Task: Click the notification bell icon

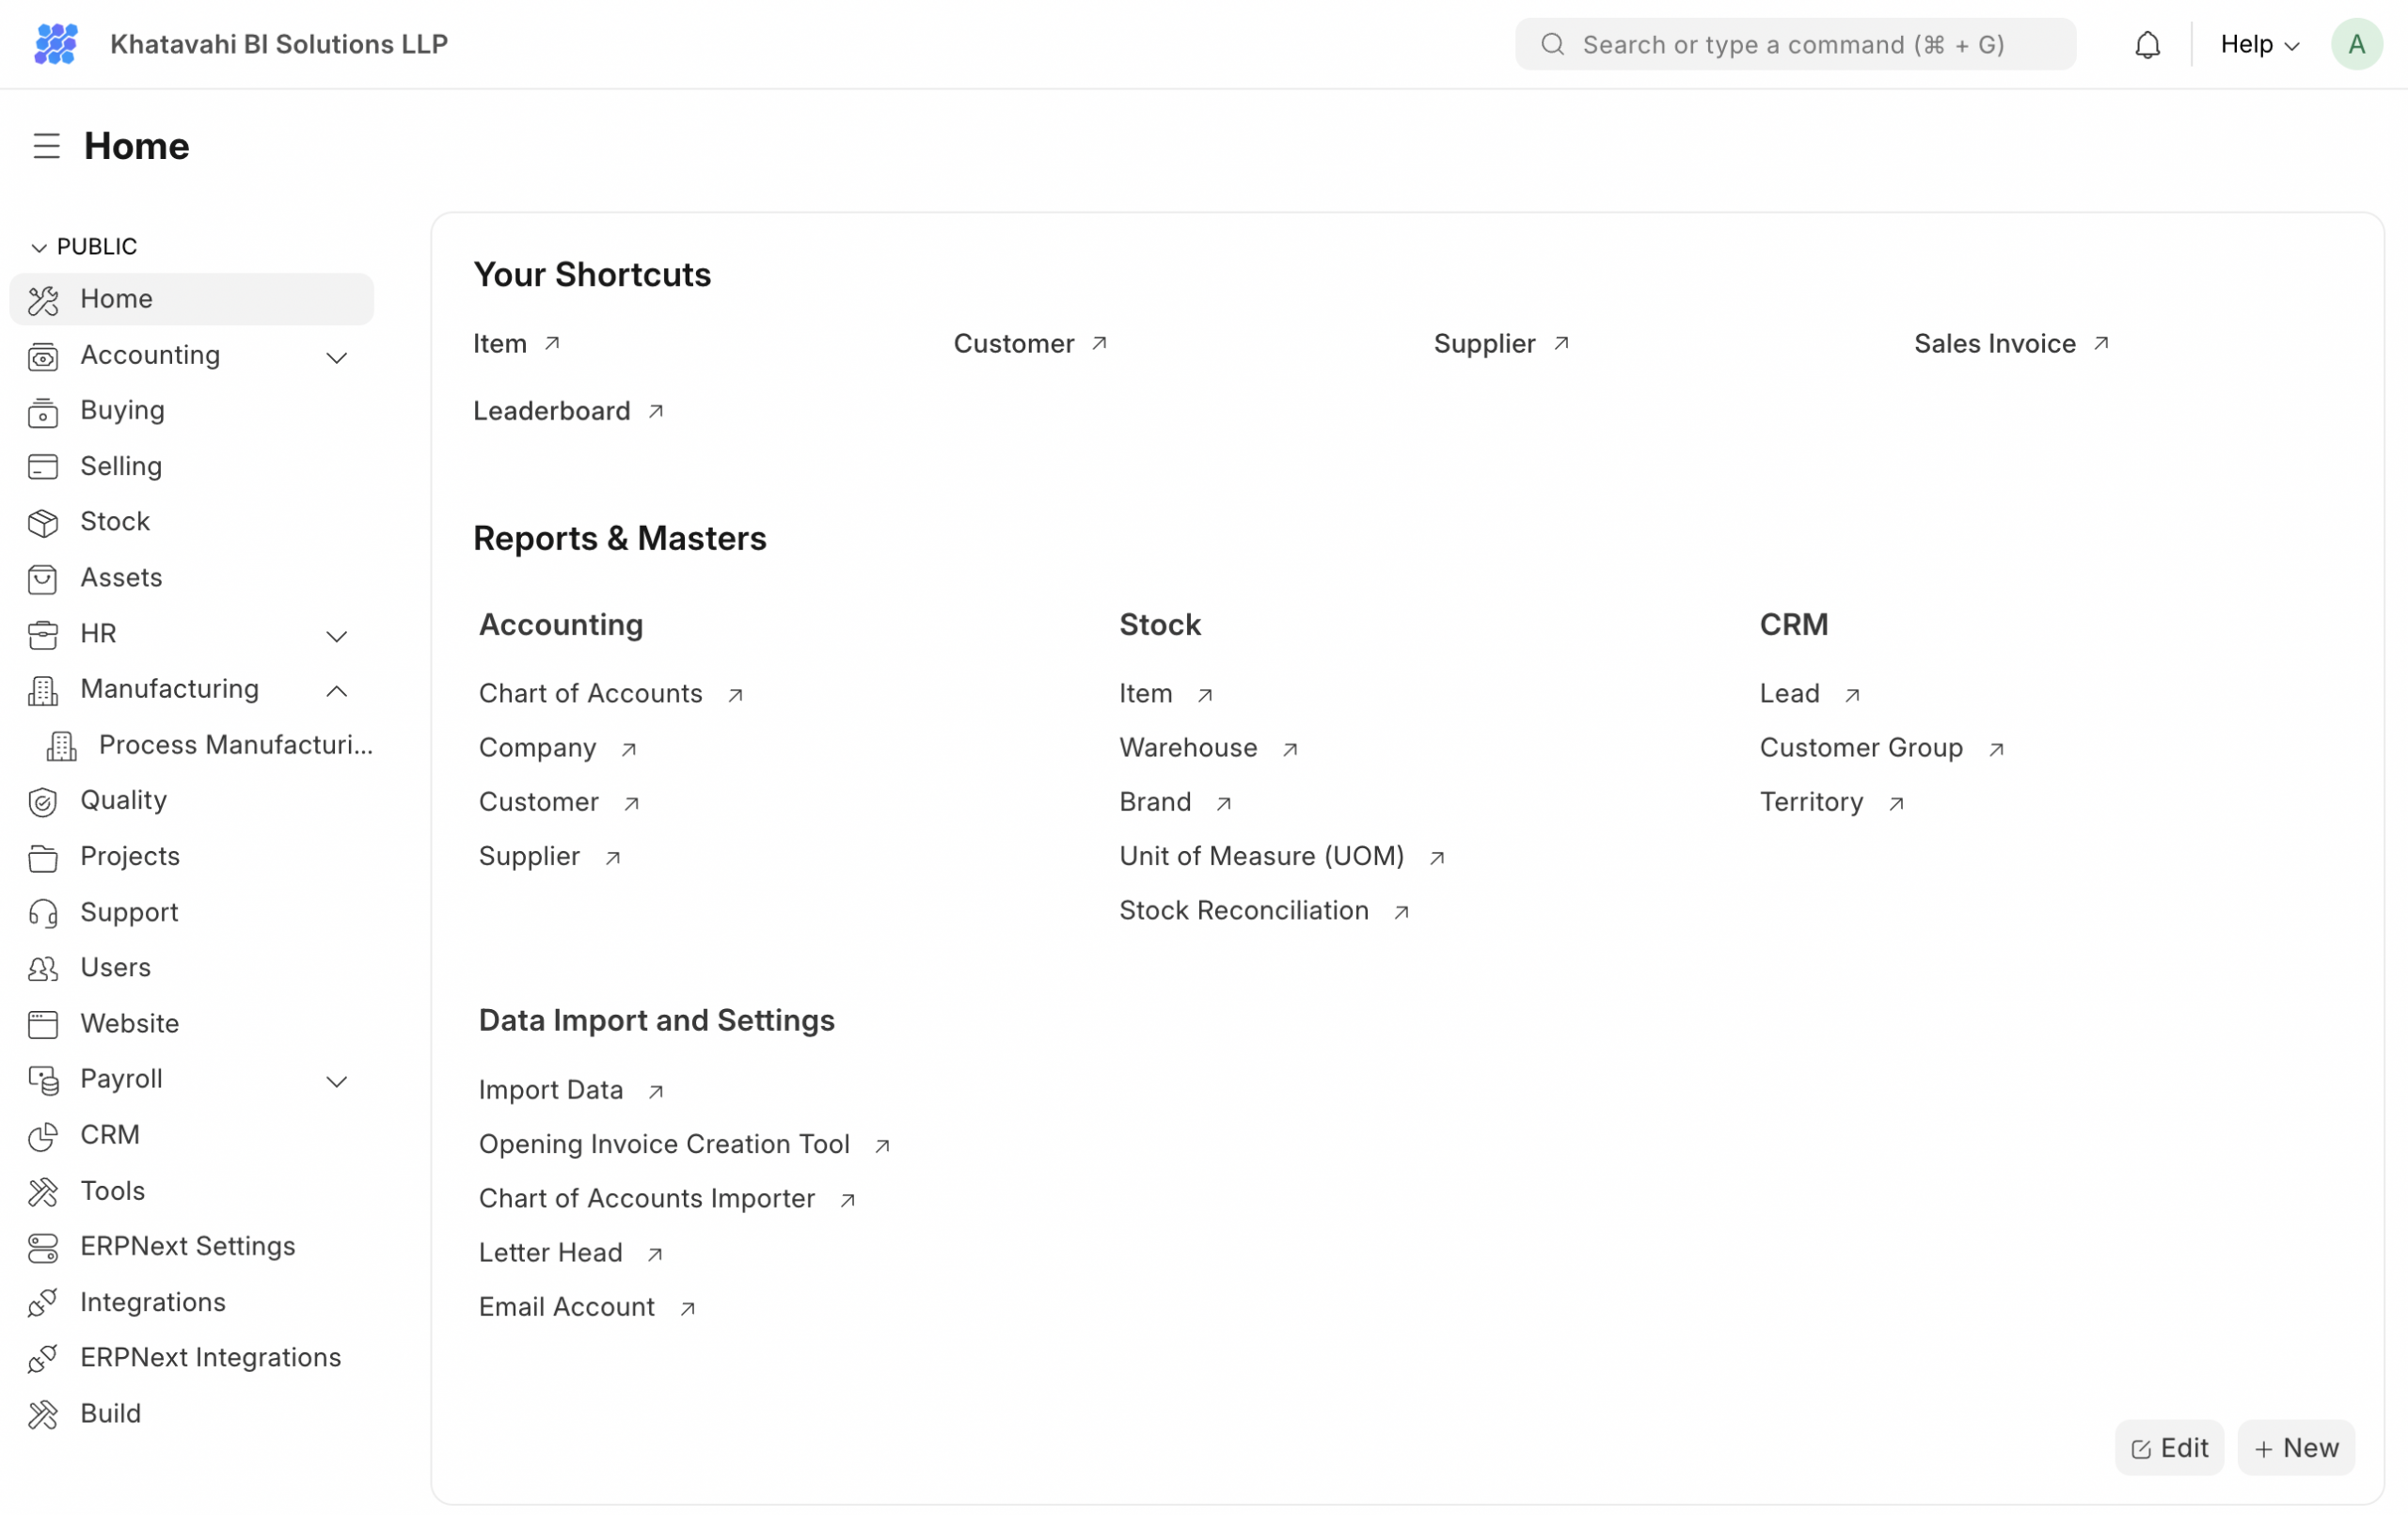Action: point(2147,45)
